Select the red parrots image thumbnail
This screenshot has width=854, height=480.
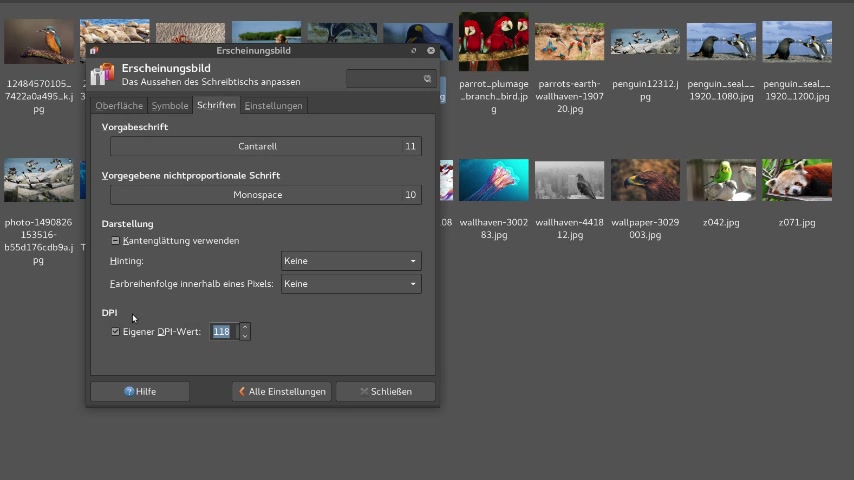pyautogui.click(x=493, y=42)
